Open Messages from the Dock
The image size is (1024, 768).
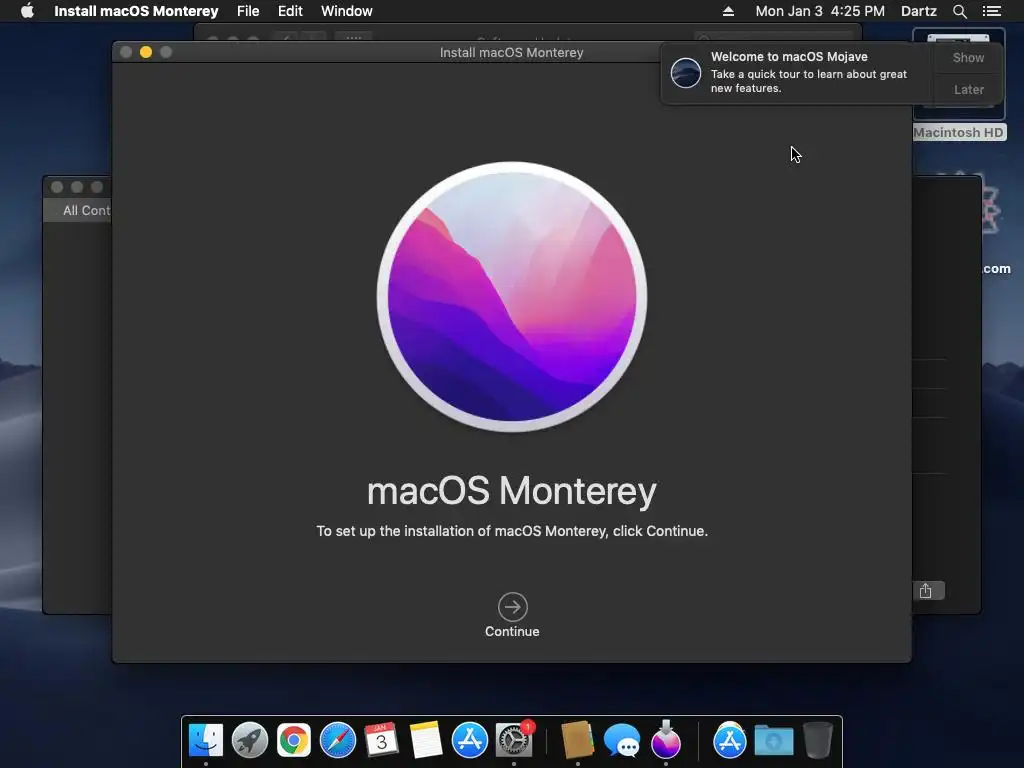(622, 740)
